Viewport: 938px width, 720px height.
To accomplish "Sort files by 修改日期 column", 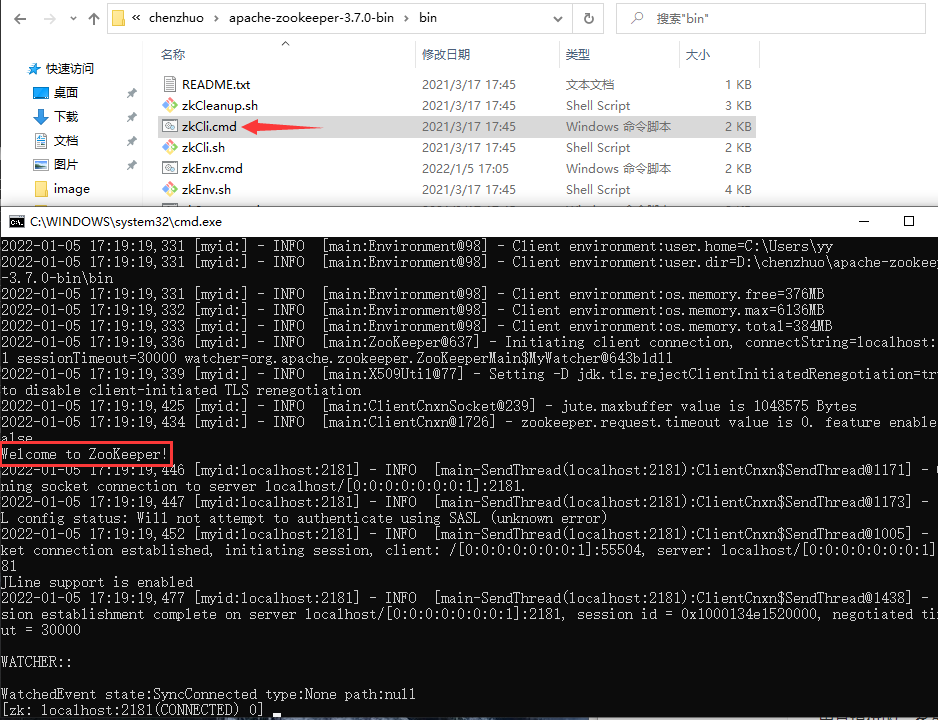I will pyautogui.click(x=446, y=54).
